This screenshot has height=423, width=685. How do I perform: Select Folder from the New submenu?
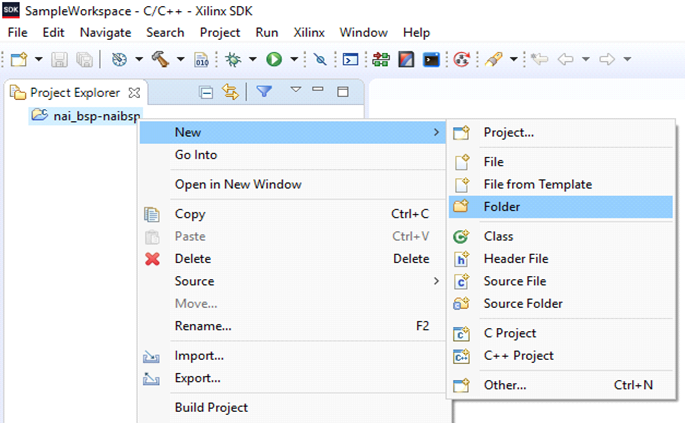[501, 207]
